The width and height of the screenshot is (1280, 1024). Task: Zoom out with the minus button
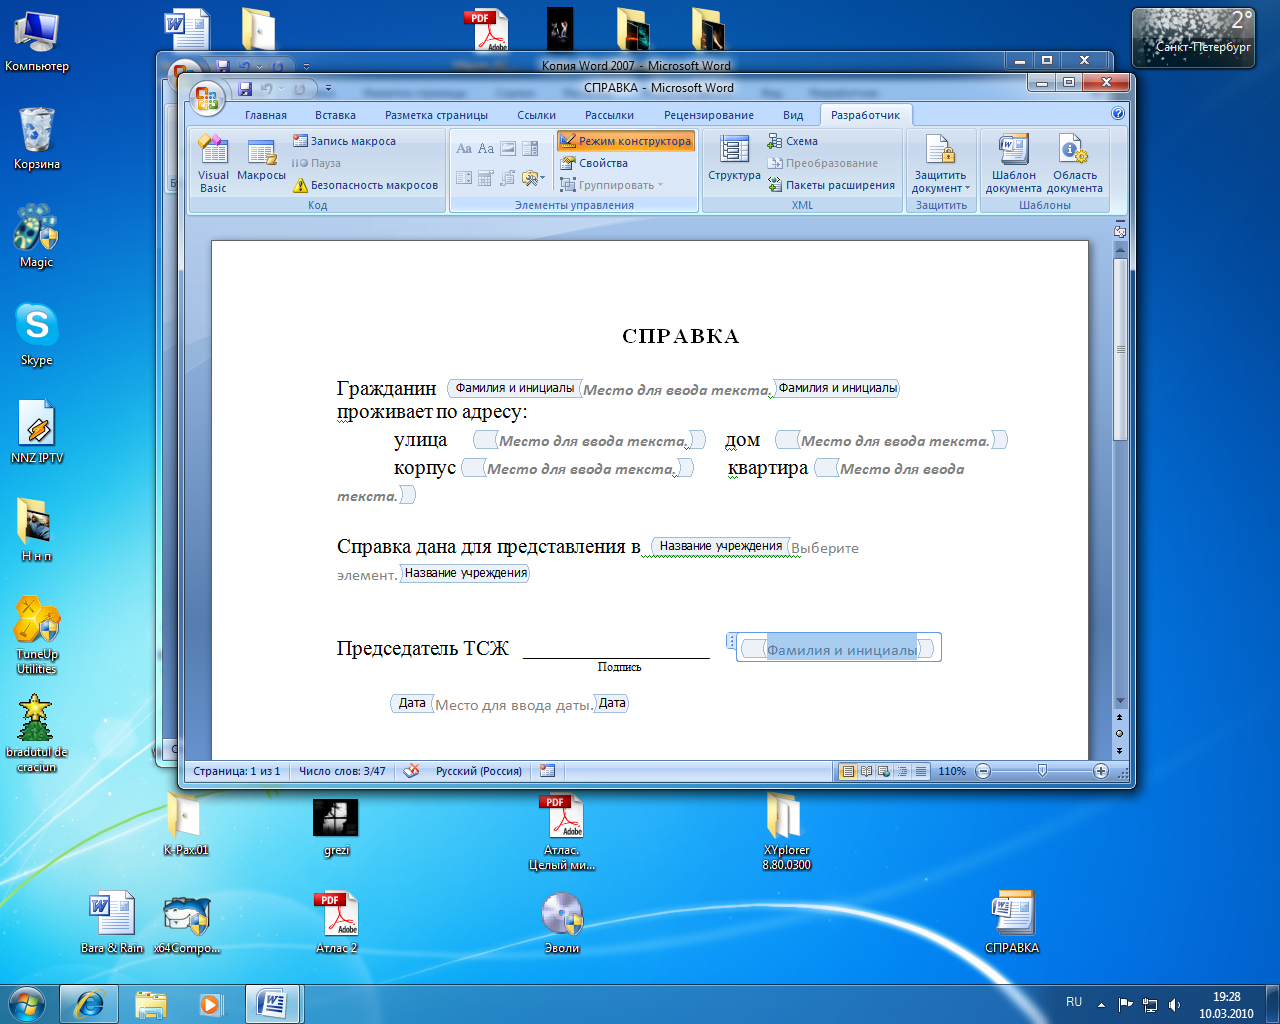pos(983,771)
